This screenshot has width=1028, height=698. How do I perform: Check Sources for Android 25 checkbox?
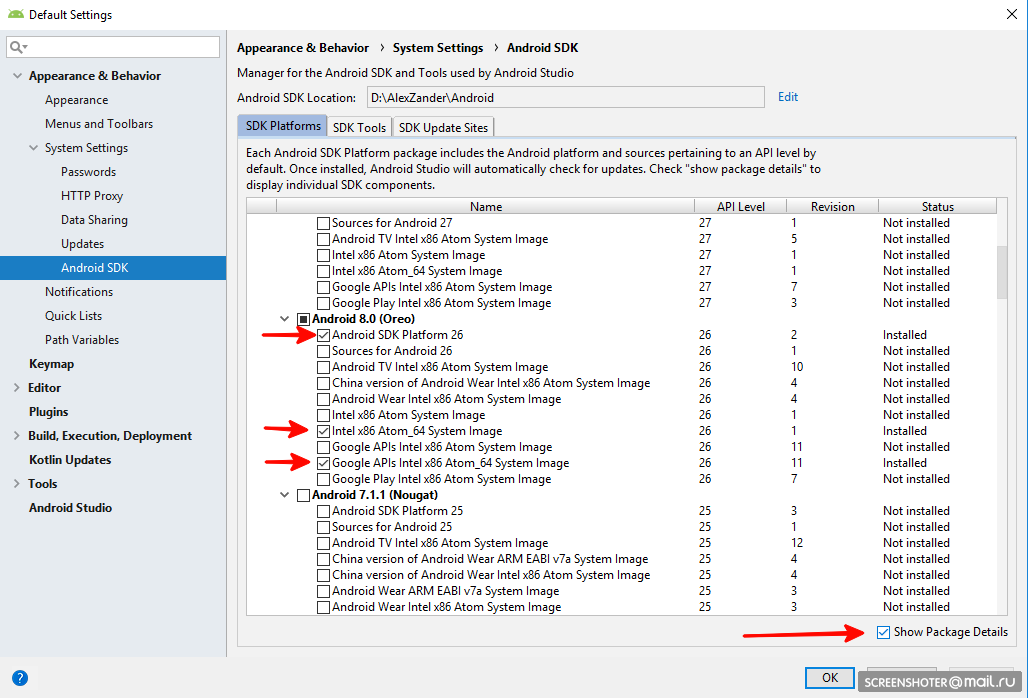(x=323, y=527)
